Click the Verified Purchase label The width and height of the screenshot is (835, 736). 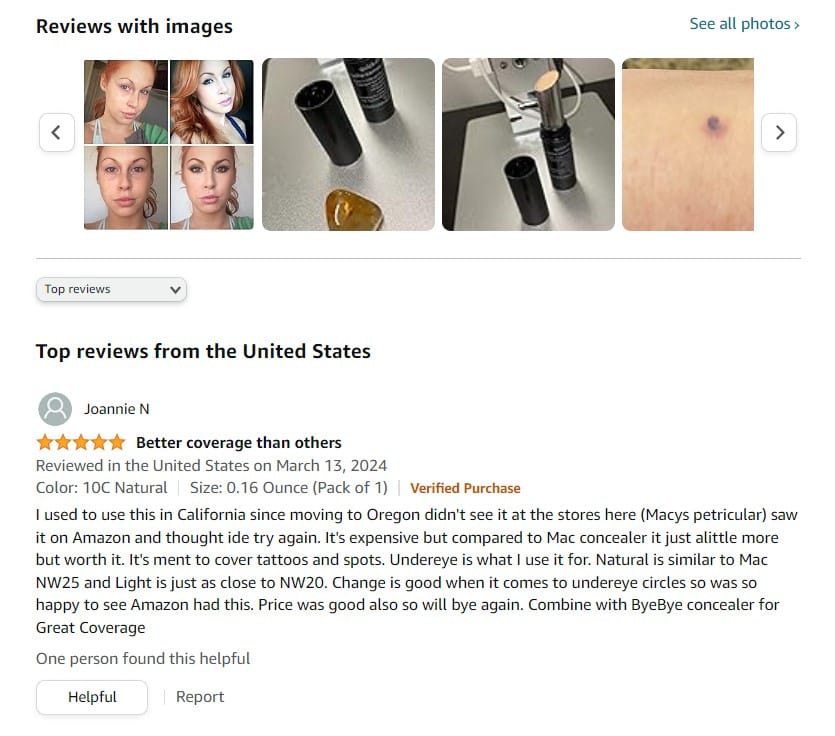[x=465, y=488]
